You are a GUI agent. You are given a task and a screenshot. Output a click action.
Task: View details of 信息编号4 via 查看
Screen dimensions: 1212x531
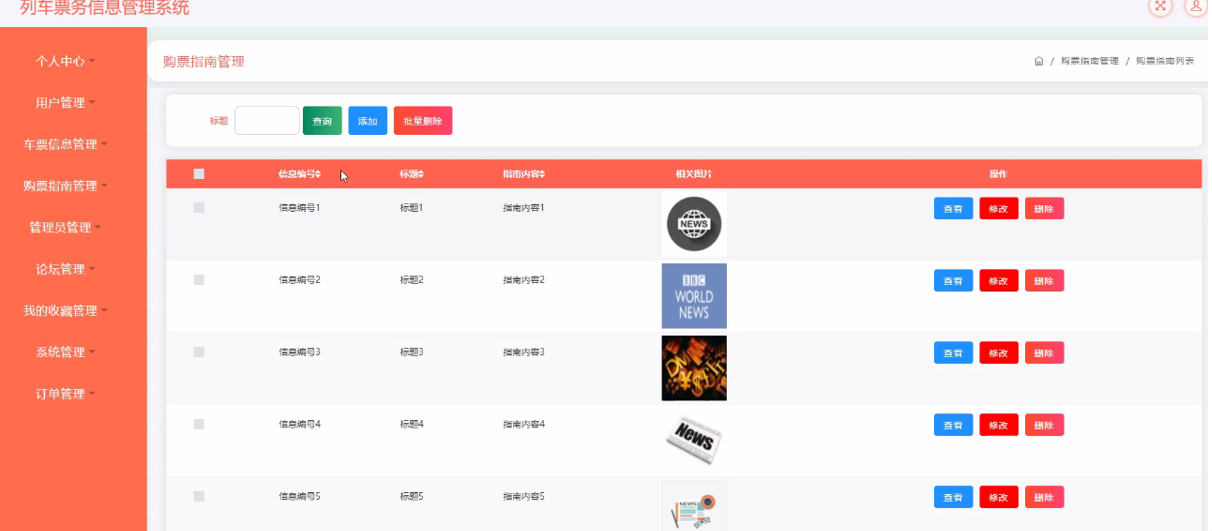(953, 425)
